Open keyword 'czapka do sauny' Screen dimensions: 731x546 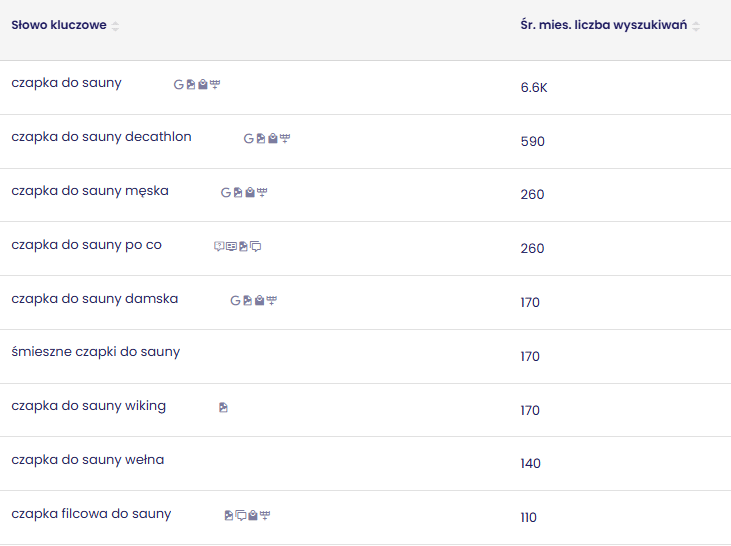point(66,83)
